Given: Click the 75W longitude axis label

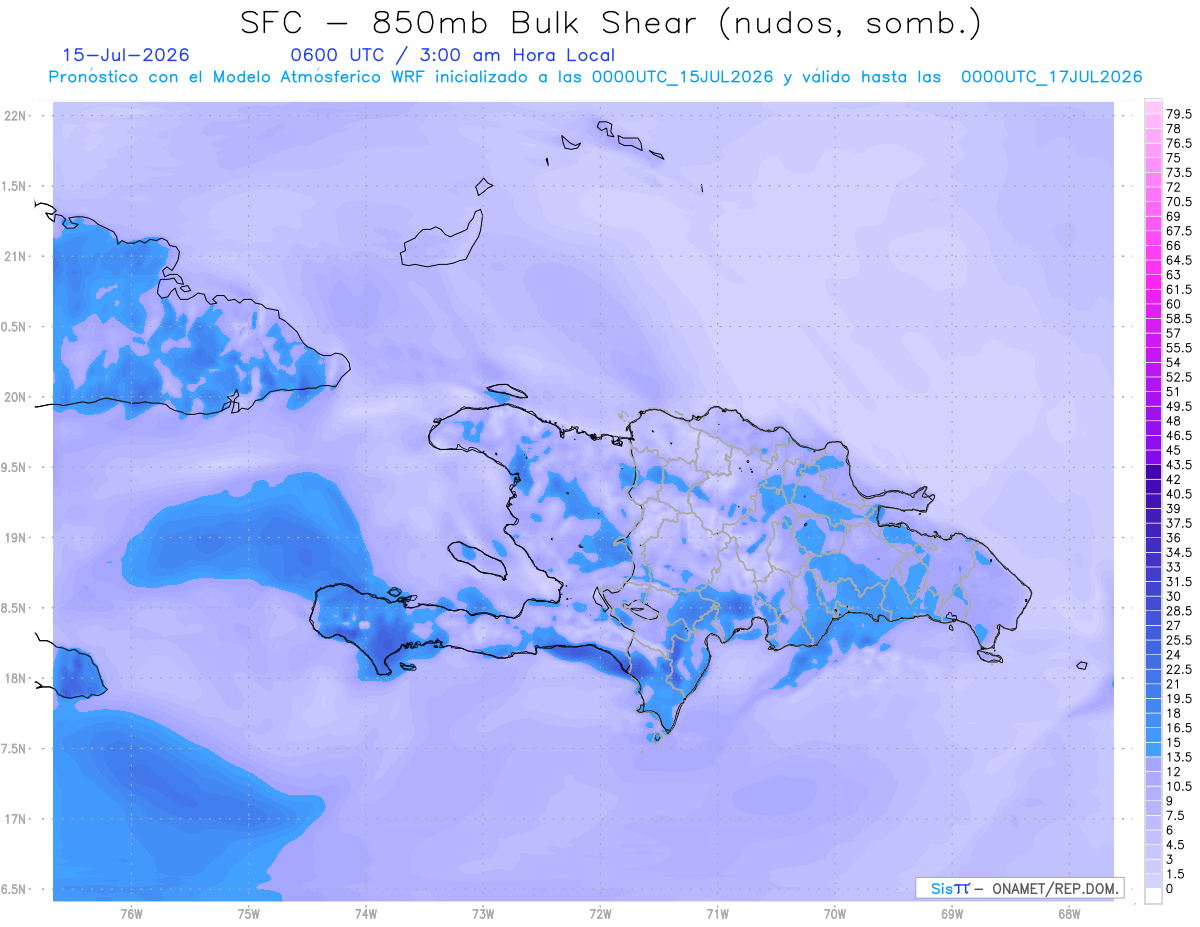Looking at the screenshot, I should coord(249,913).
